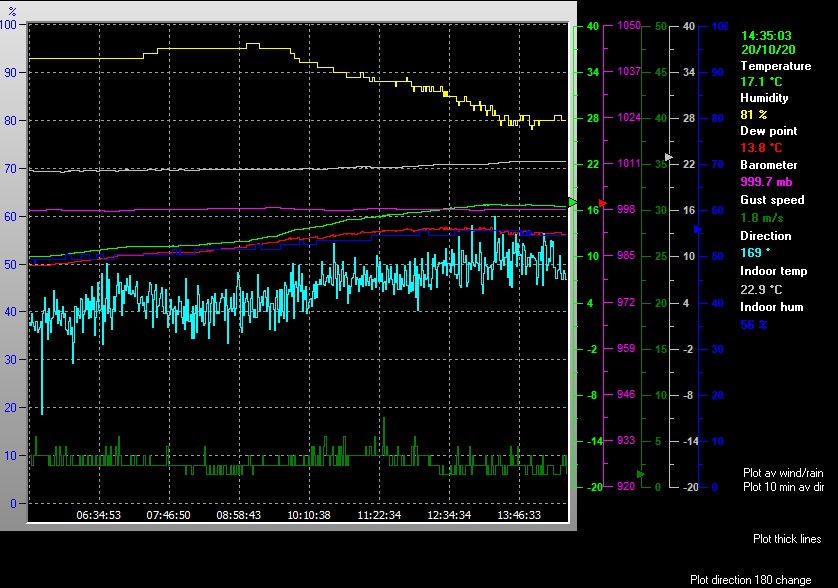Click the blue indoor humidity pointer arrow

[697, 229]
